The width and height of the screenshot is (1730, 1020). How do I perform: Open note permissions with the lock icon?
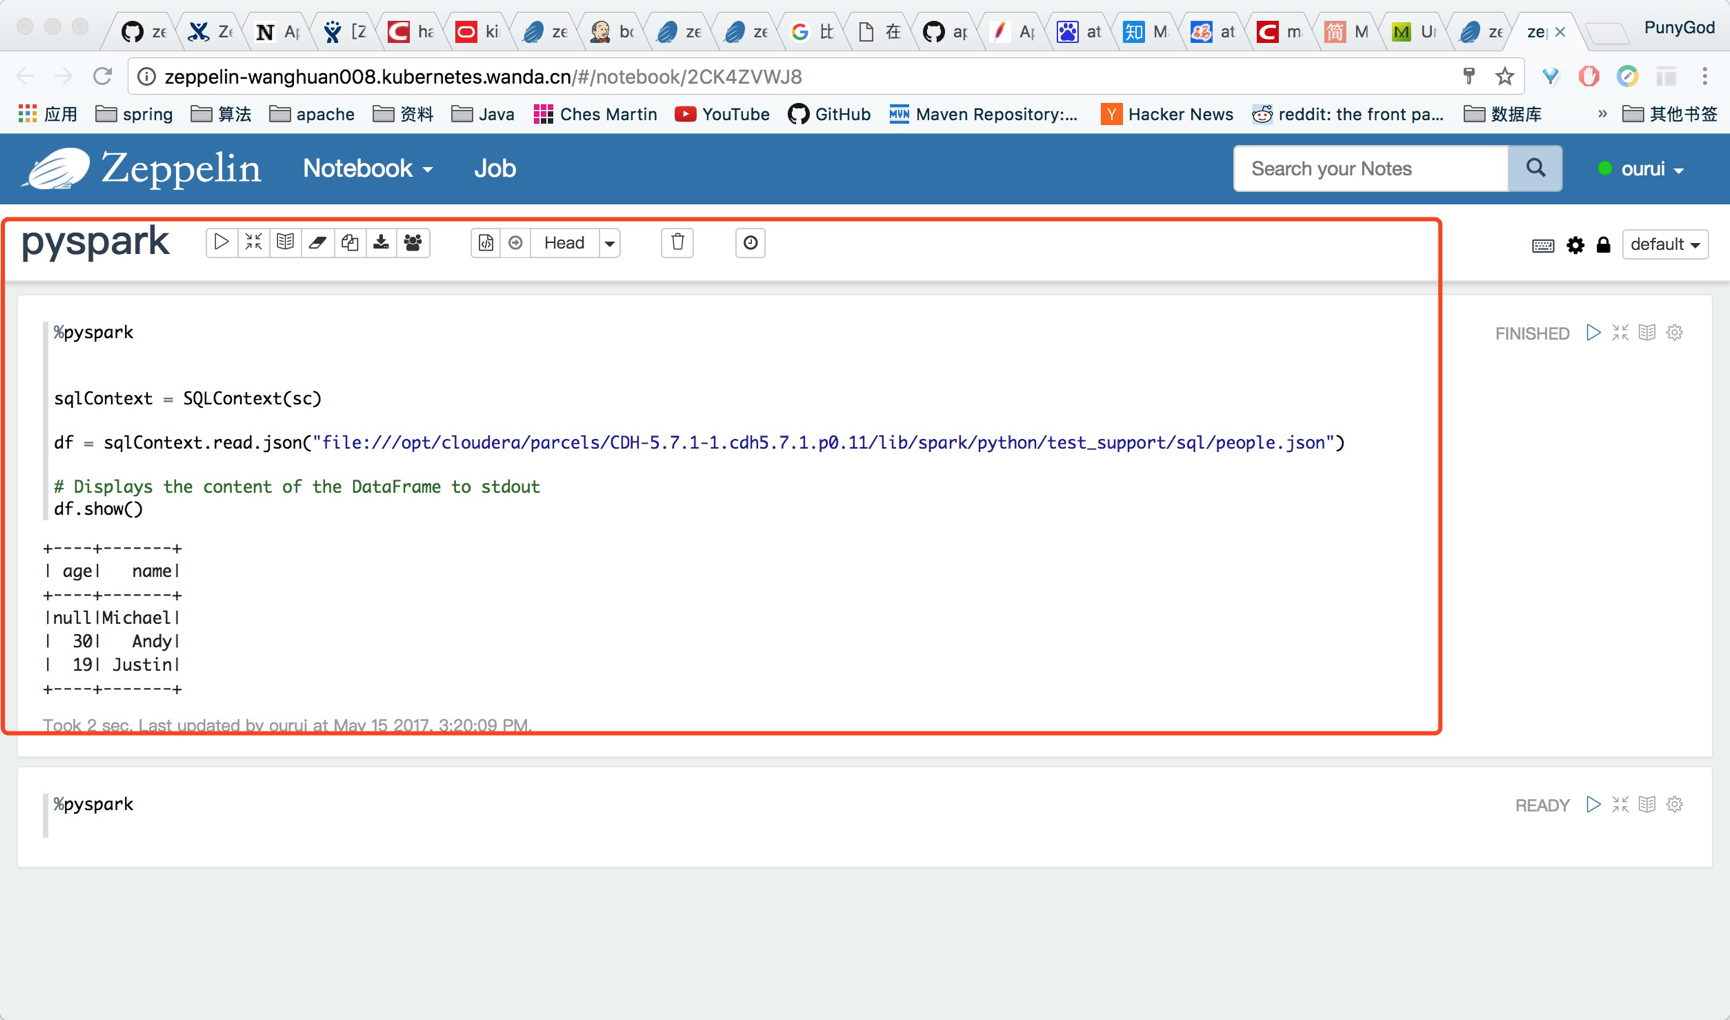coord(1603,245)
